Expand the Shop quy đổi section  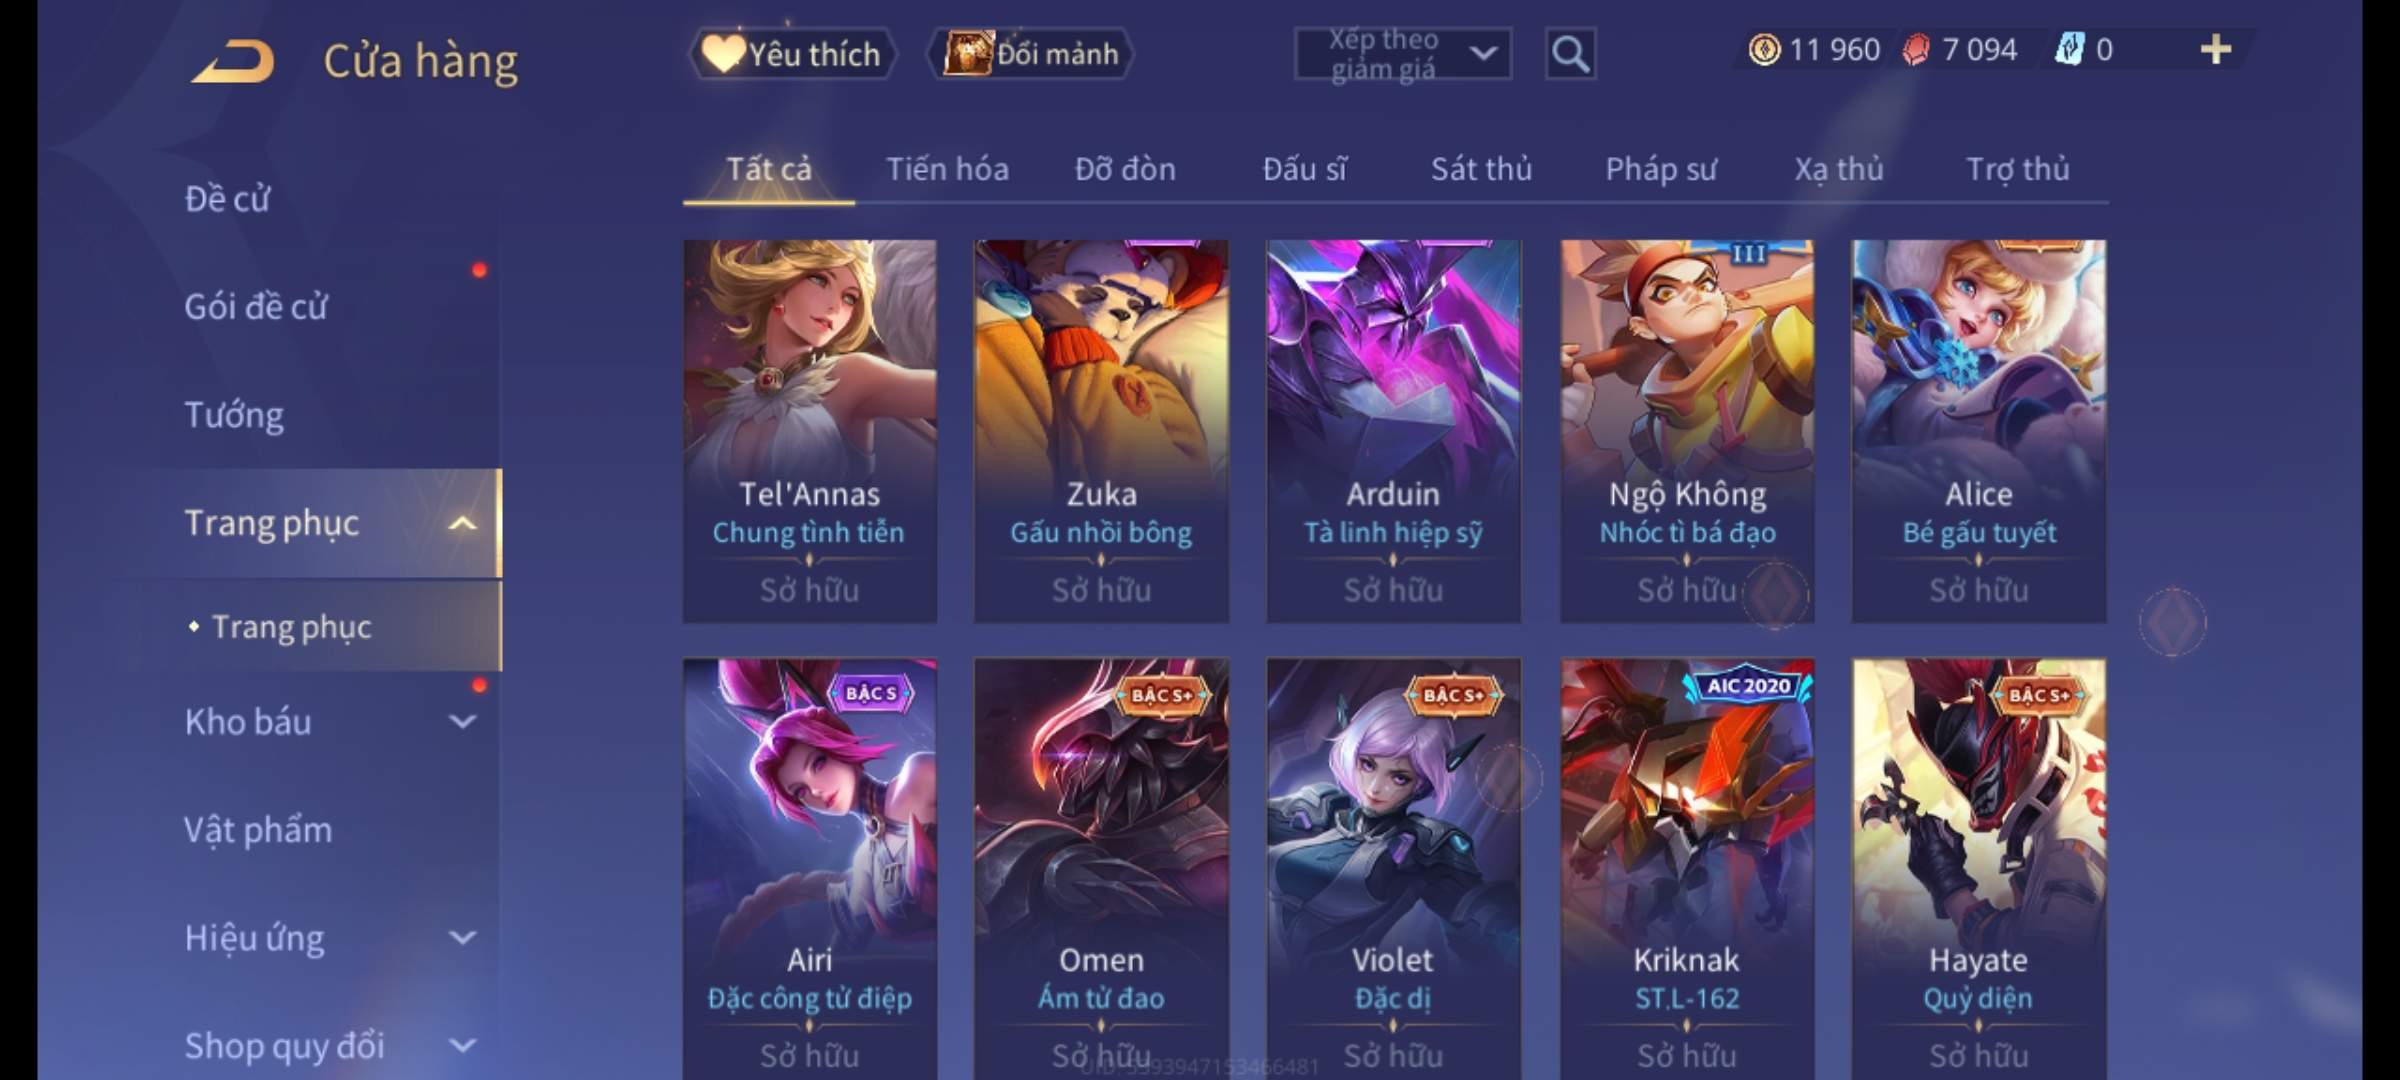[x=462, y=1046]
